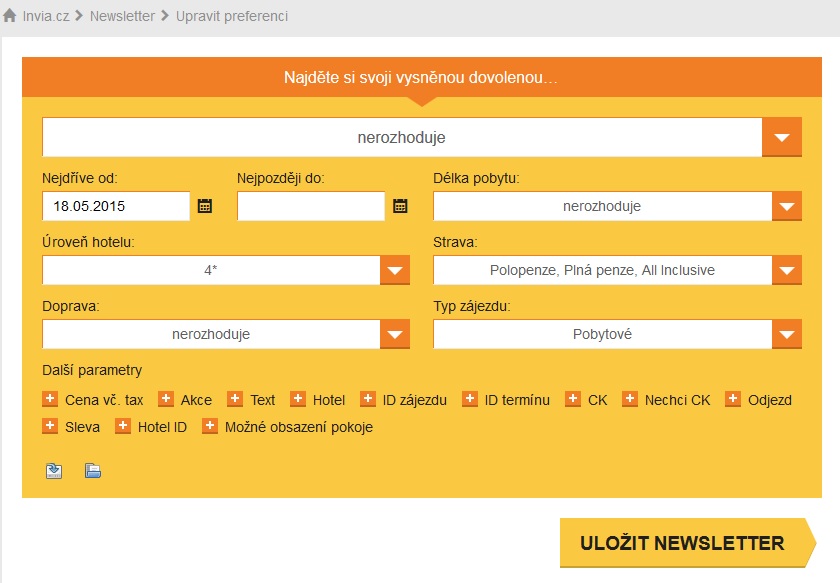Viewport: 840px width, 583px height.
Task: Click the Doprava dropdown arrow button
Action: pos(395,334)
